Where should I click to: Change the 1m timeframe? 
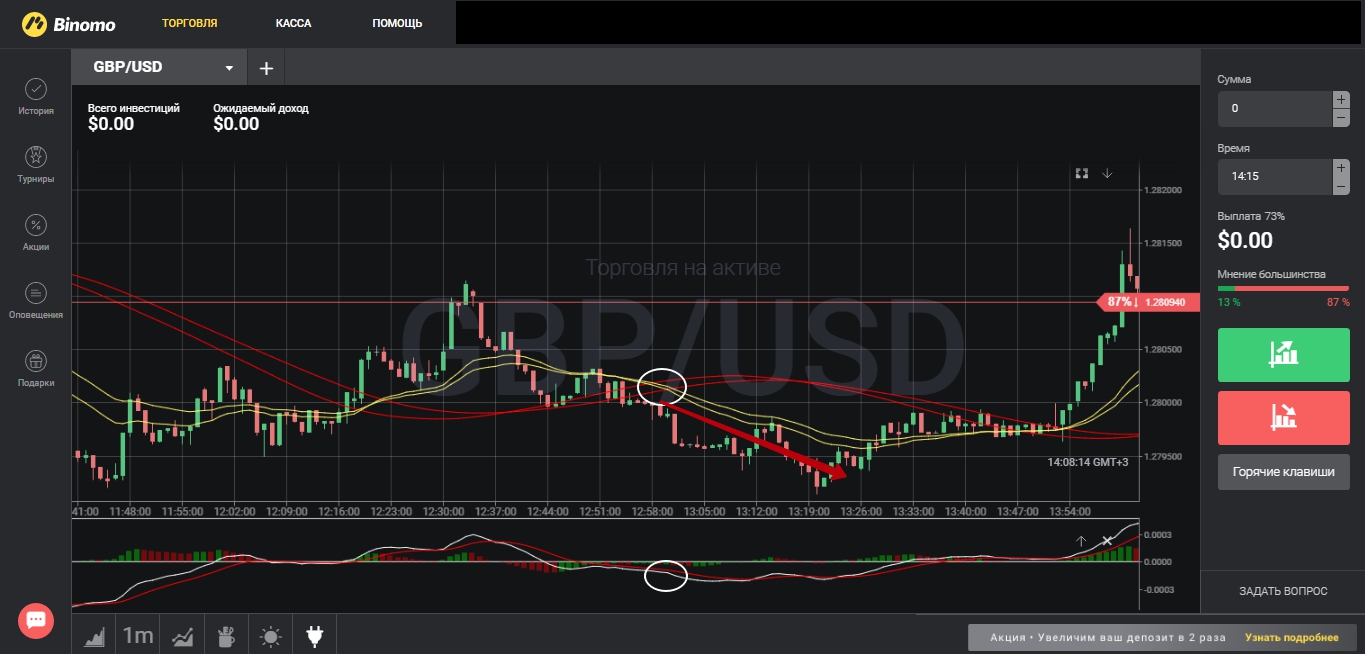[x=138, y=635]
